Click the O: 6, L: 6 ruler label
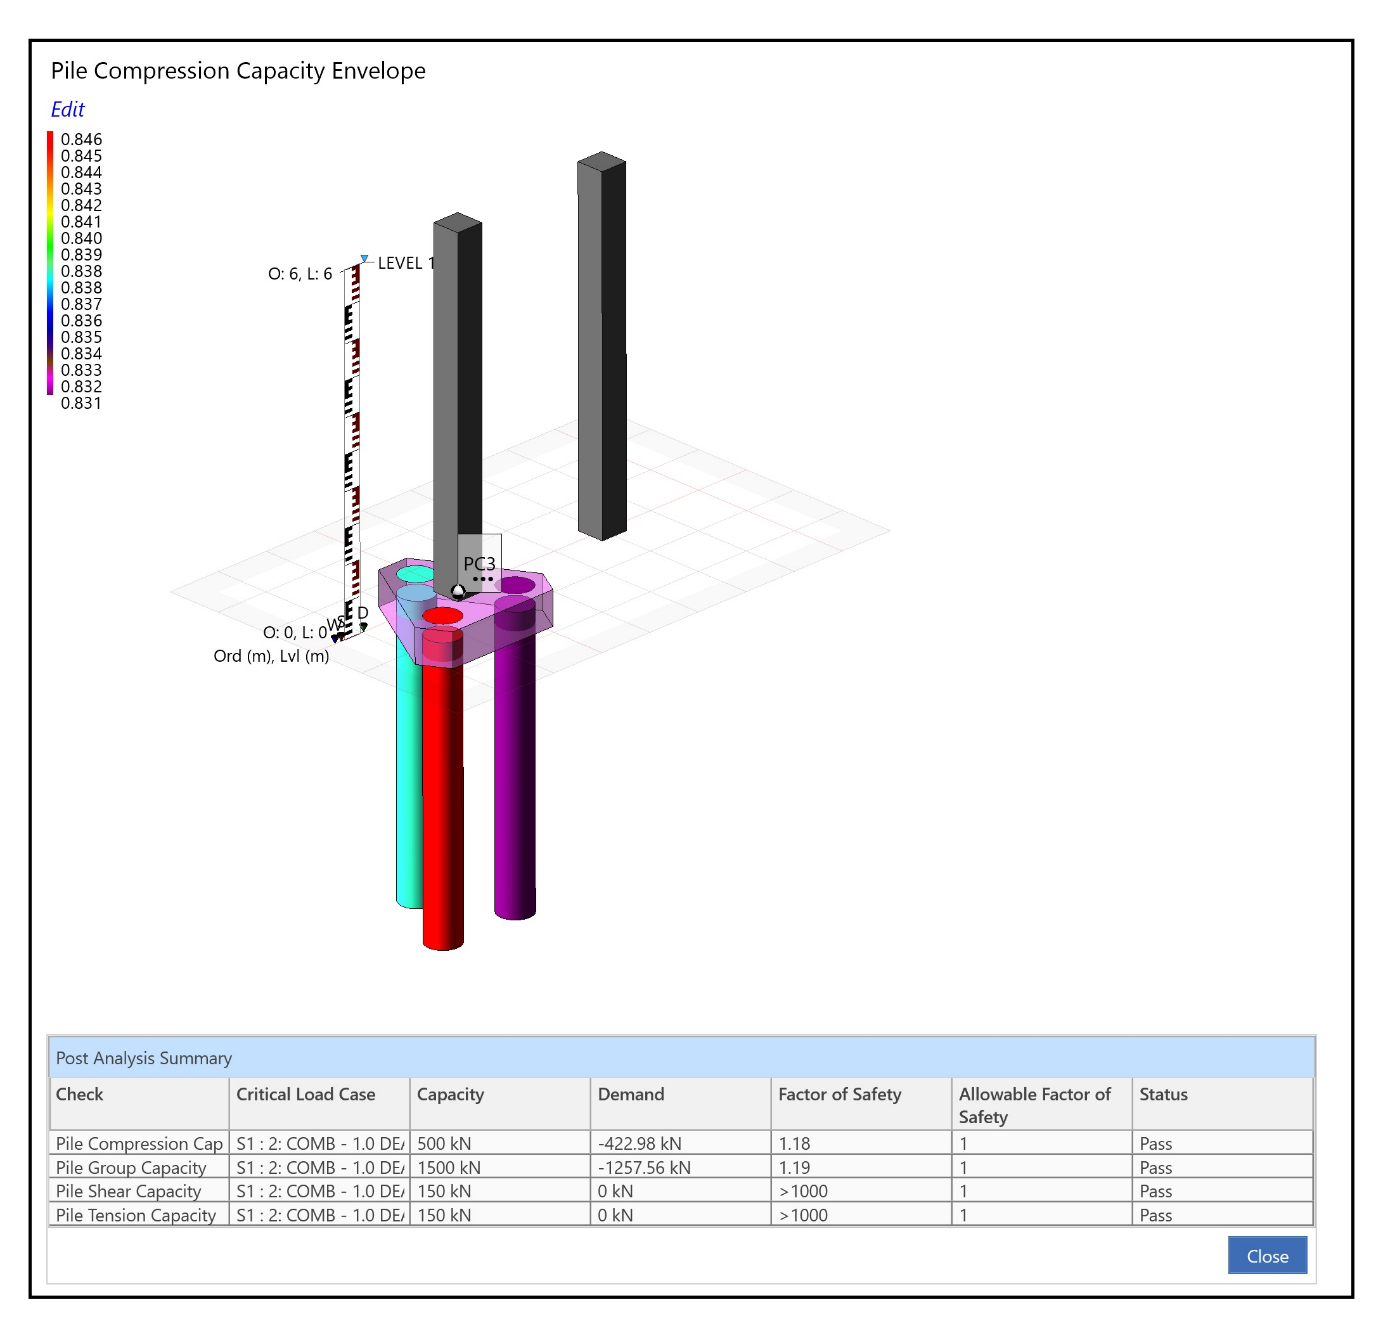This screenshot has width=1376, height=1326. pyautogui.click(x=300, y=274)
